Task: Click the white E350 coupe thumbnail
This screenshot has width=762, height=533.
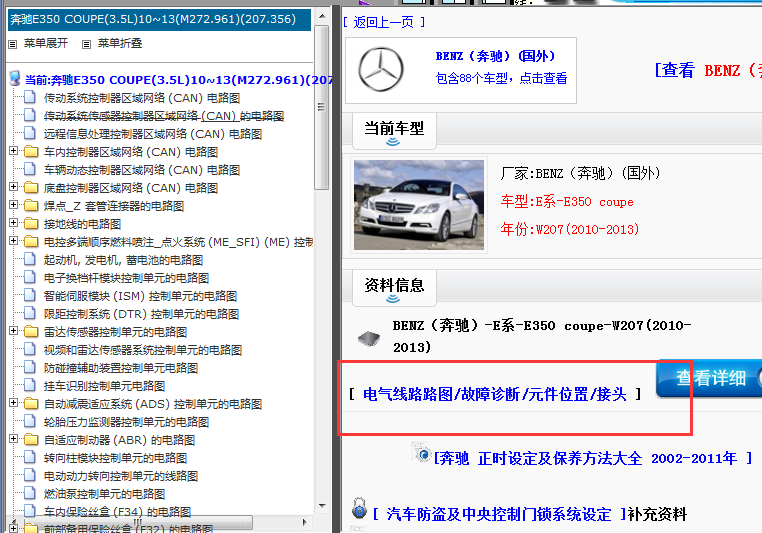Action: tap(418, 205)
